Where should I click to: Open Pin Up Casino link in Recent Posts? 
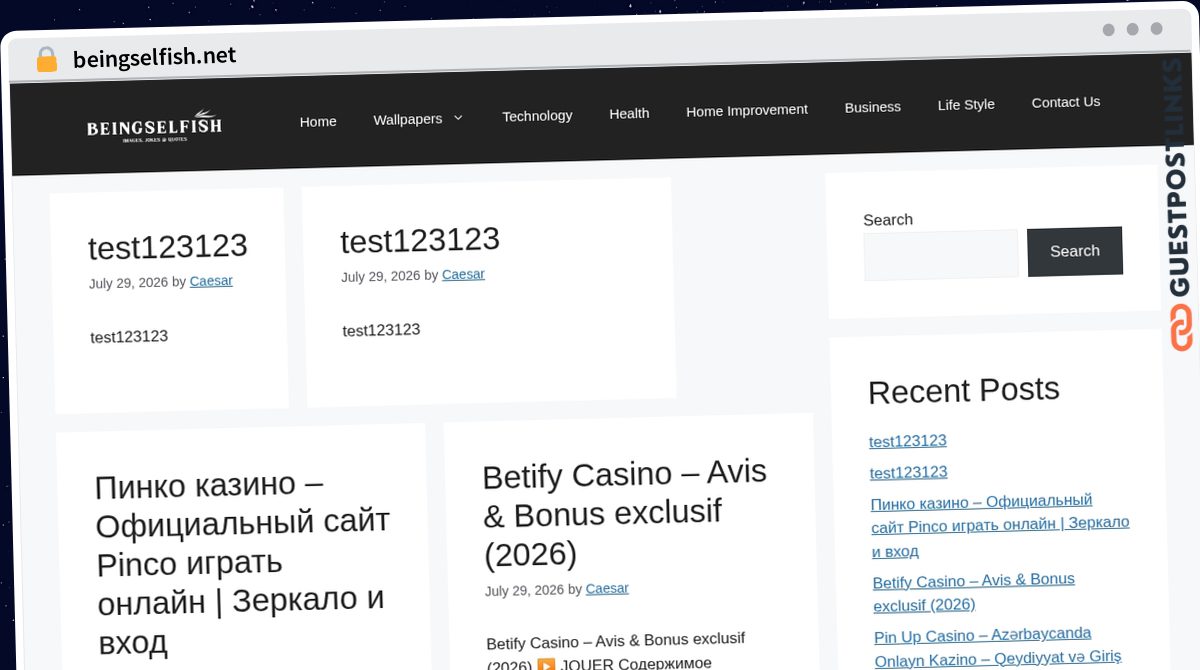pos(998,647)
